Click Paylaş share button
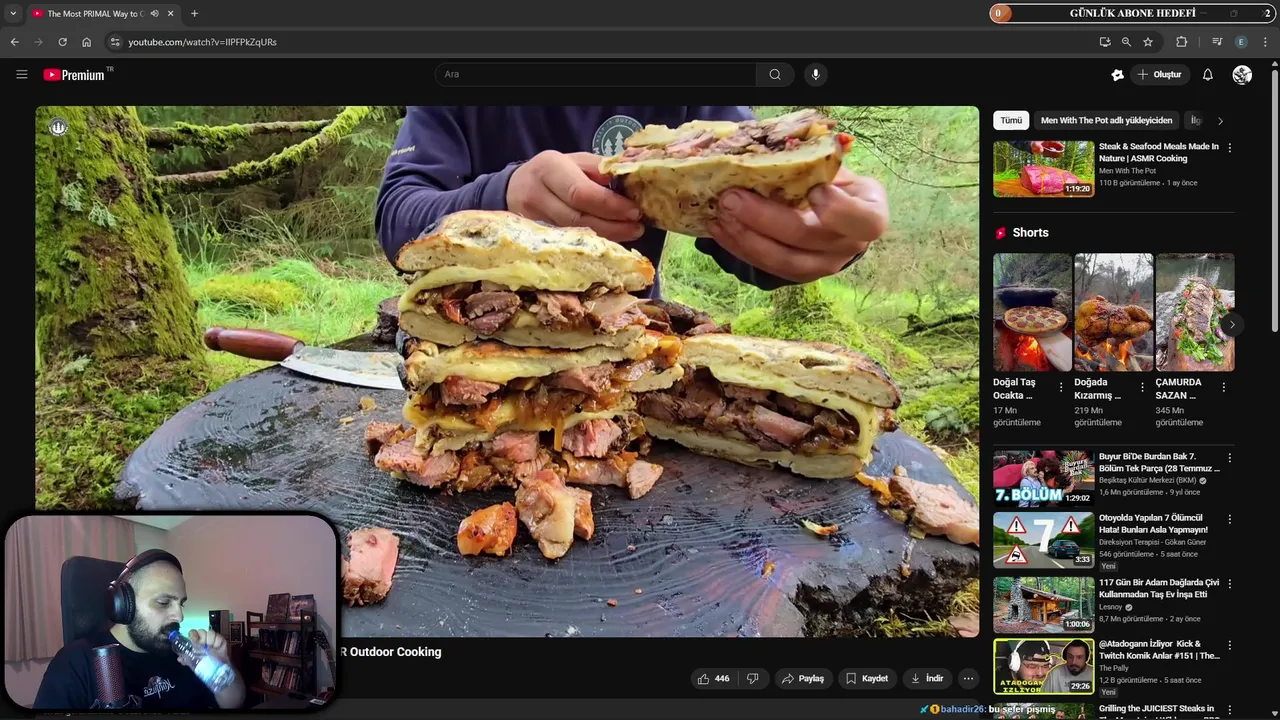Viewport: 1280px width, 720px height. 803,678
